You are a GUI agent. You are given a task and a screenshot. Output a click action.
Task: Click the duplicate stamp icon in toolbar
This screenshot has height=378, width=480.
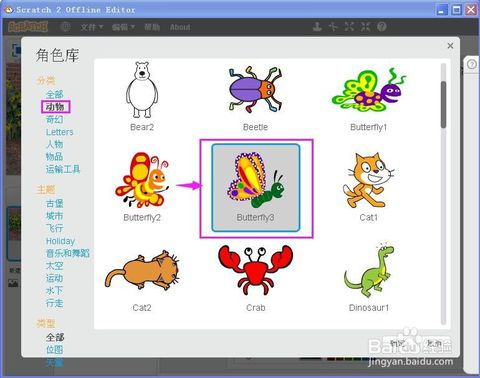click(x=317, y=27)
